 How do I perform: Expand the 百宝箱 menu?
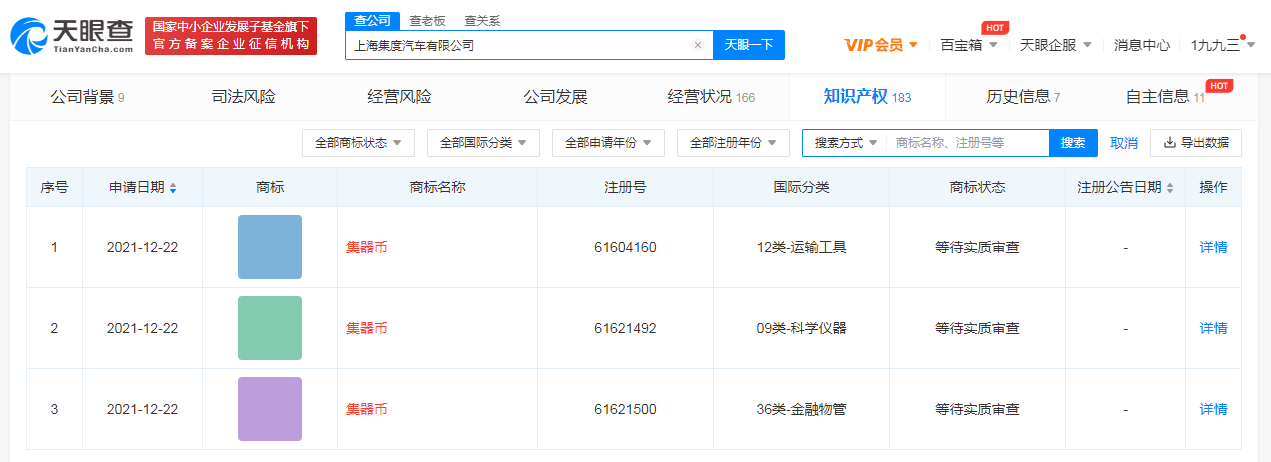(969, 45)
